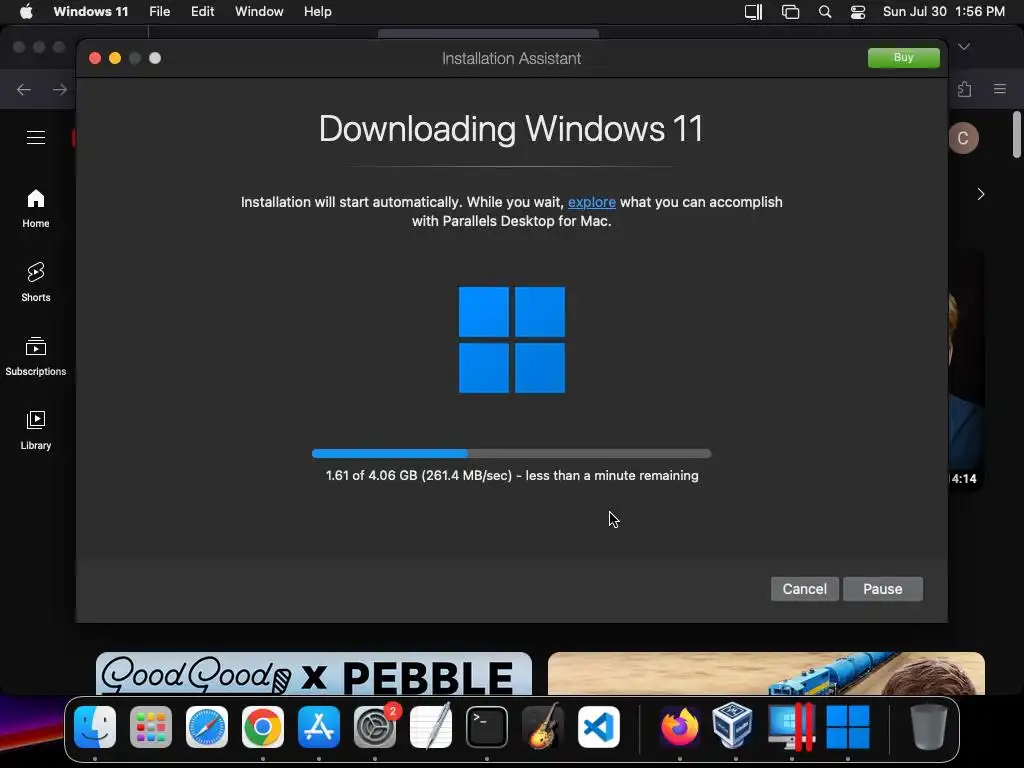Open the train video thumbnail
Image resolution: width=1024 pixels, height=768 pixels.
tap(766, 673)
